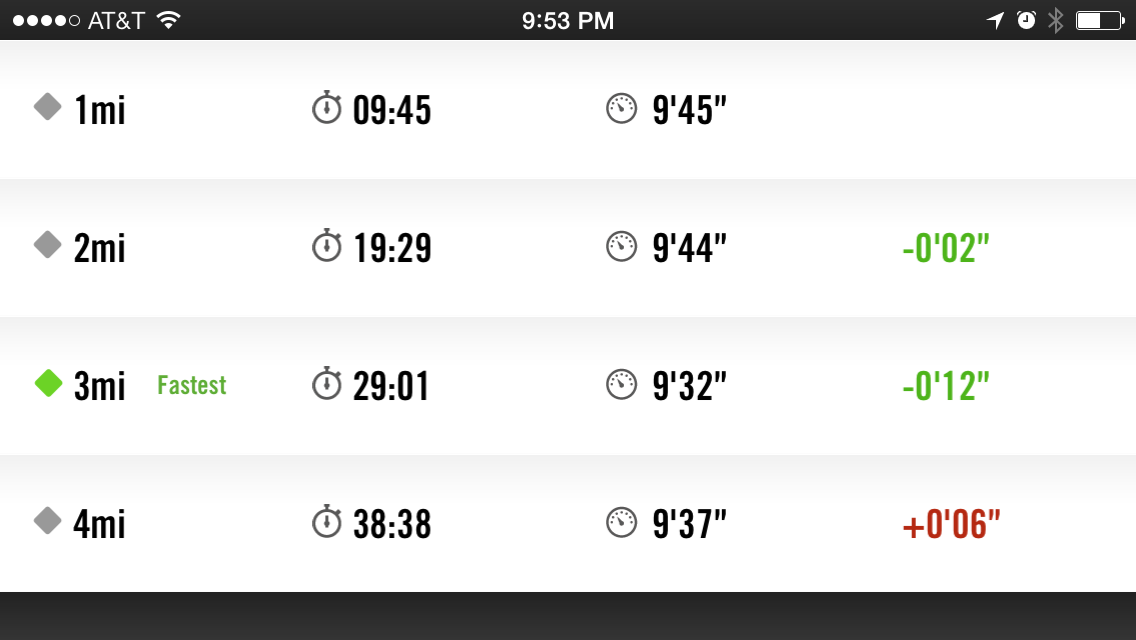Screen dimensions: 1136x640
Task: Tap the location services arrow icon
Action: point(995,20)
